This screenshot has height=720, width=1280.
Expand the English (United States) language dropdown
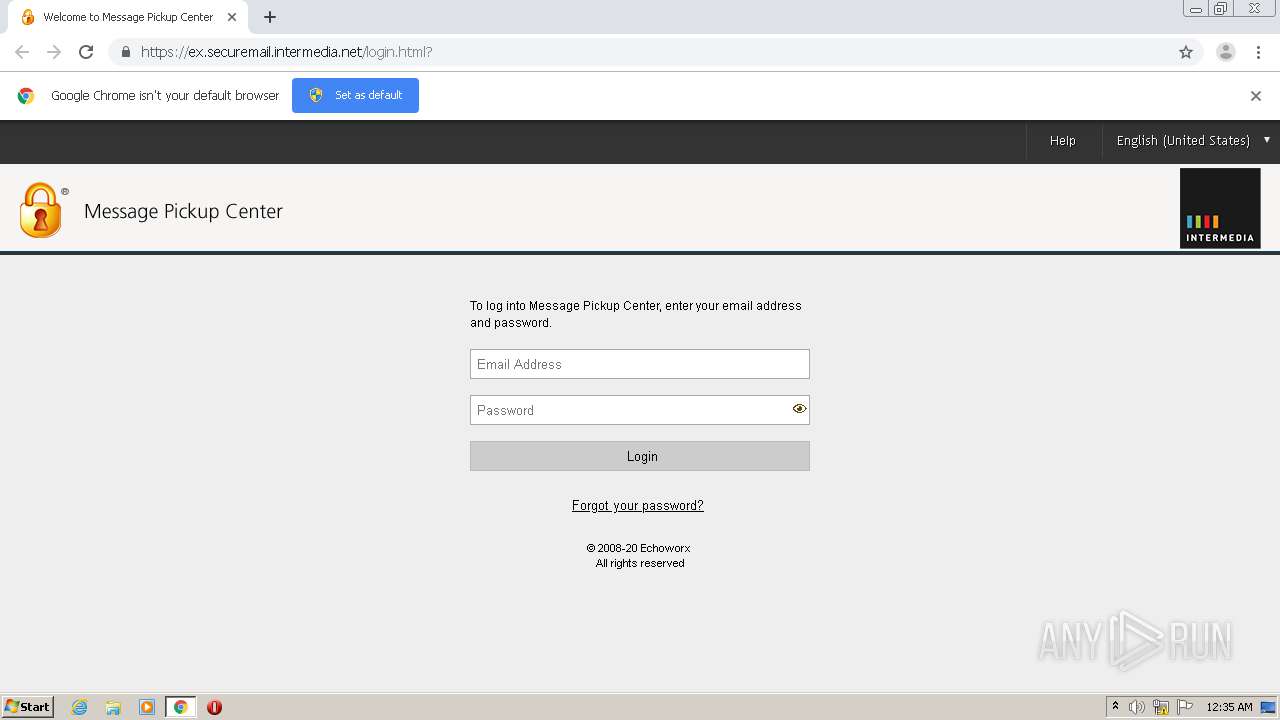[1192, 141]
